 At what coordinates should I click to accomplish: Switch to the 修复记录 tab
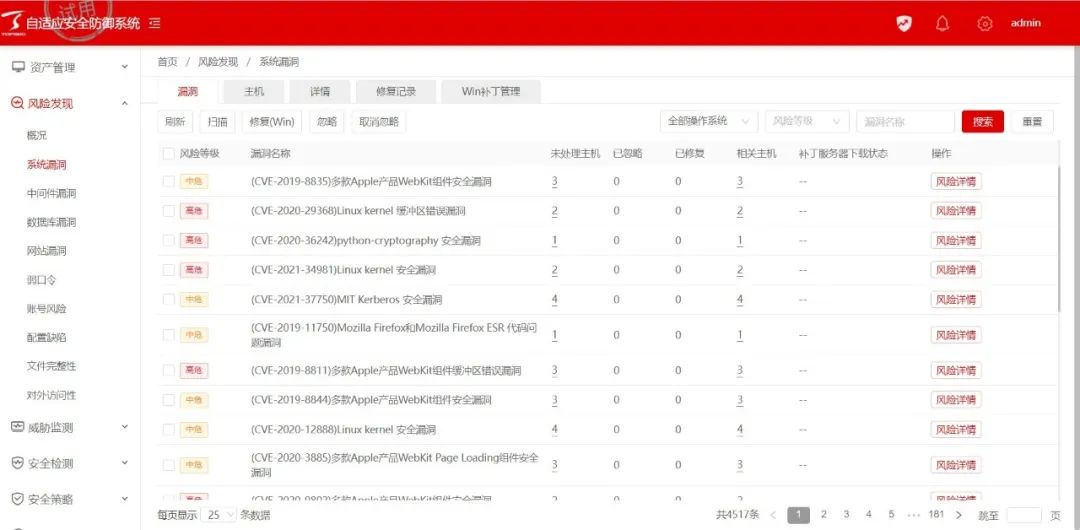(395, 91)
